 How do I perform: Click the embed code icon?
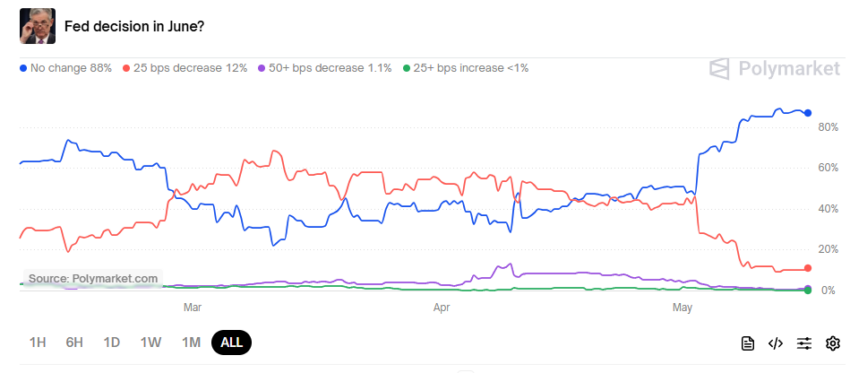pos(776,343)
